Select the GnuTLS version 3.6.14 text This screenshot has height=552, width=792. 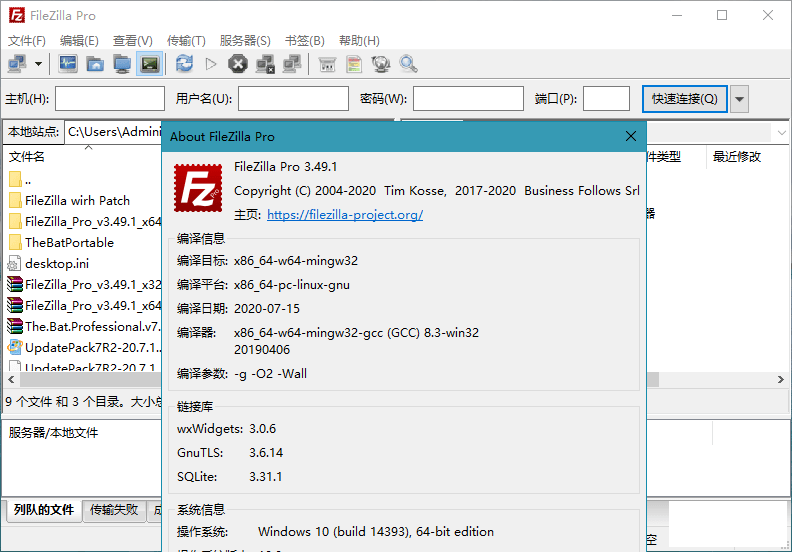click(x=266, y=453)
